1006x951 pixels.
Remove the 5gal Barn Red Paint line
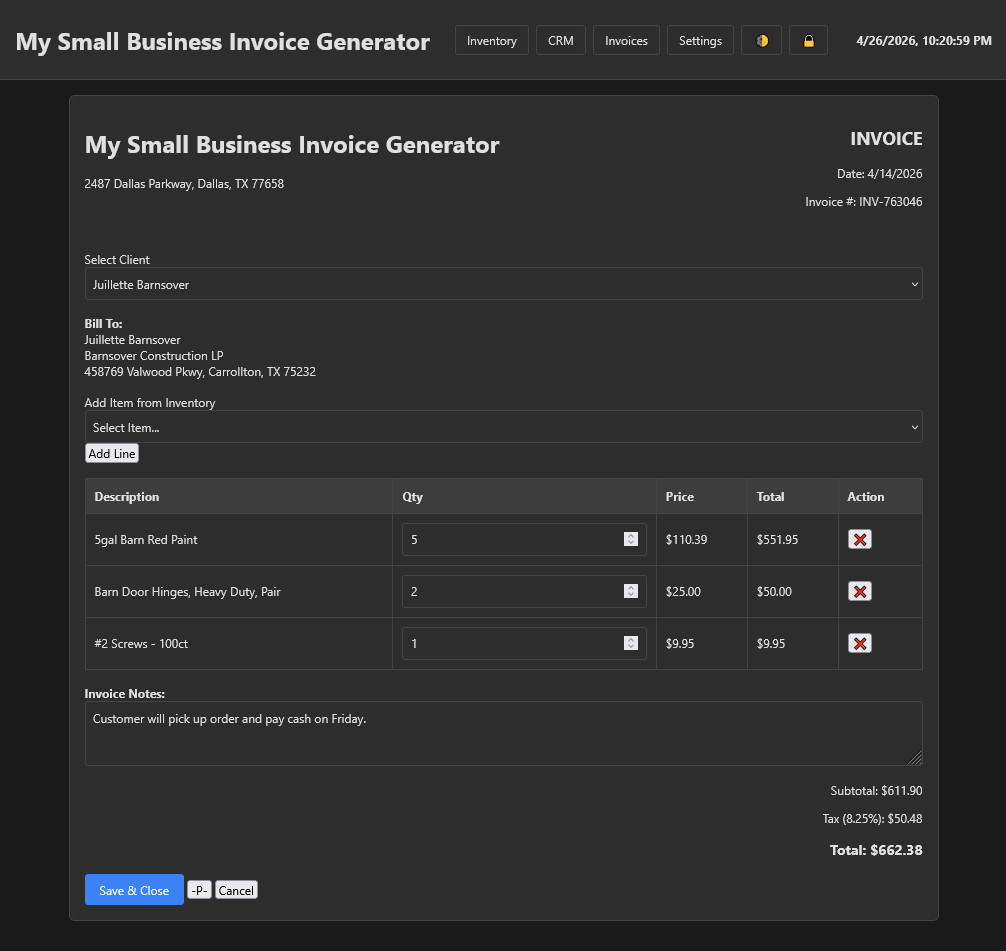click(860, 540)
